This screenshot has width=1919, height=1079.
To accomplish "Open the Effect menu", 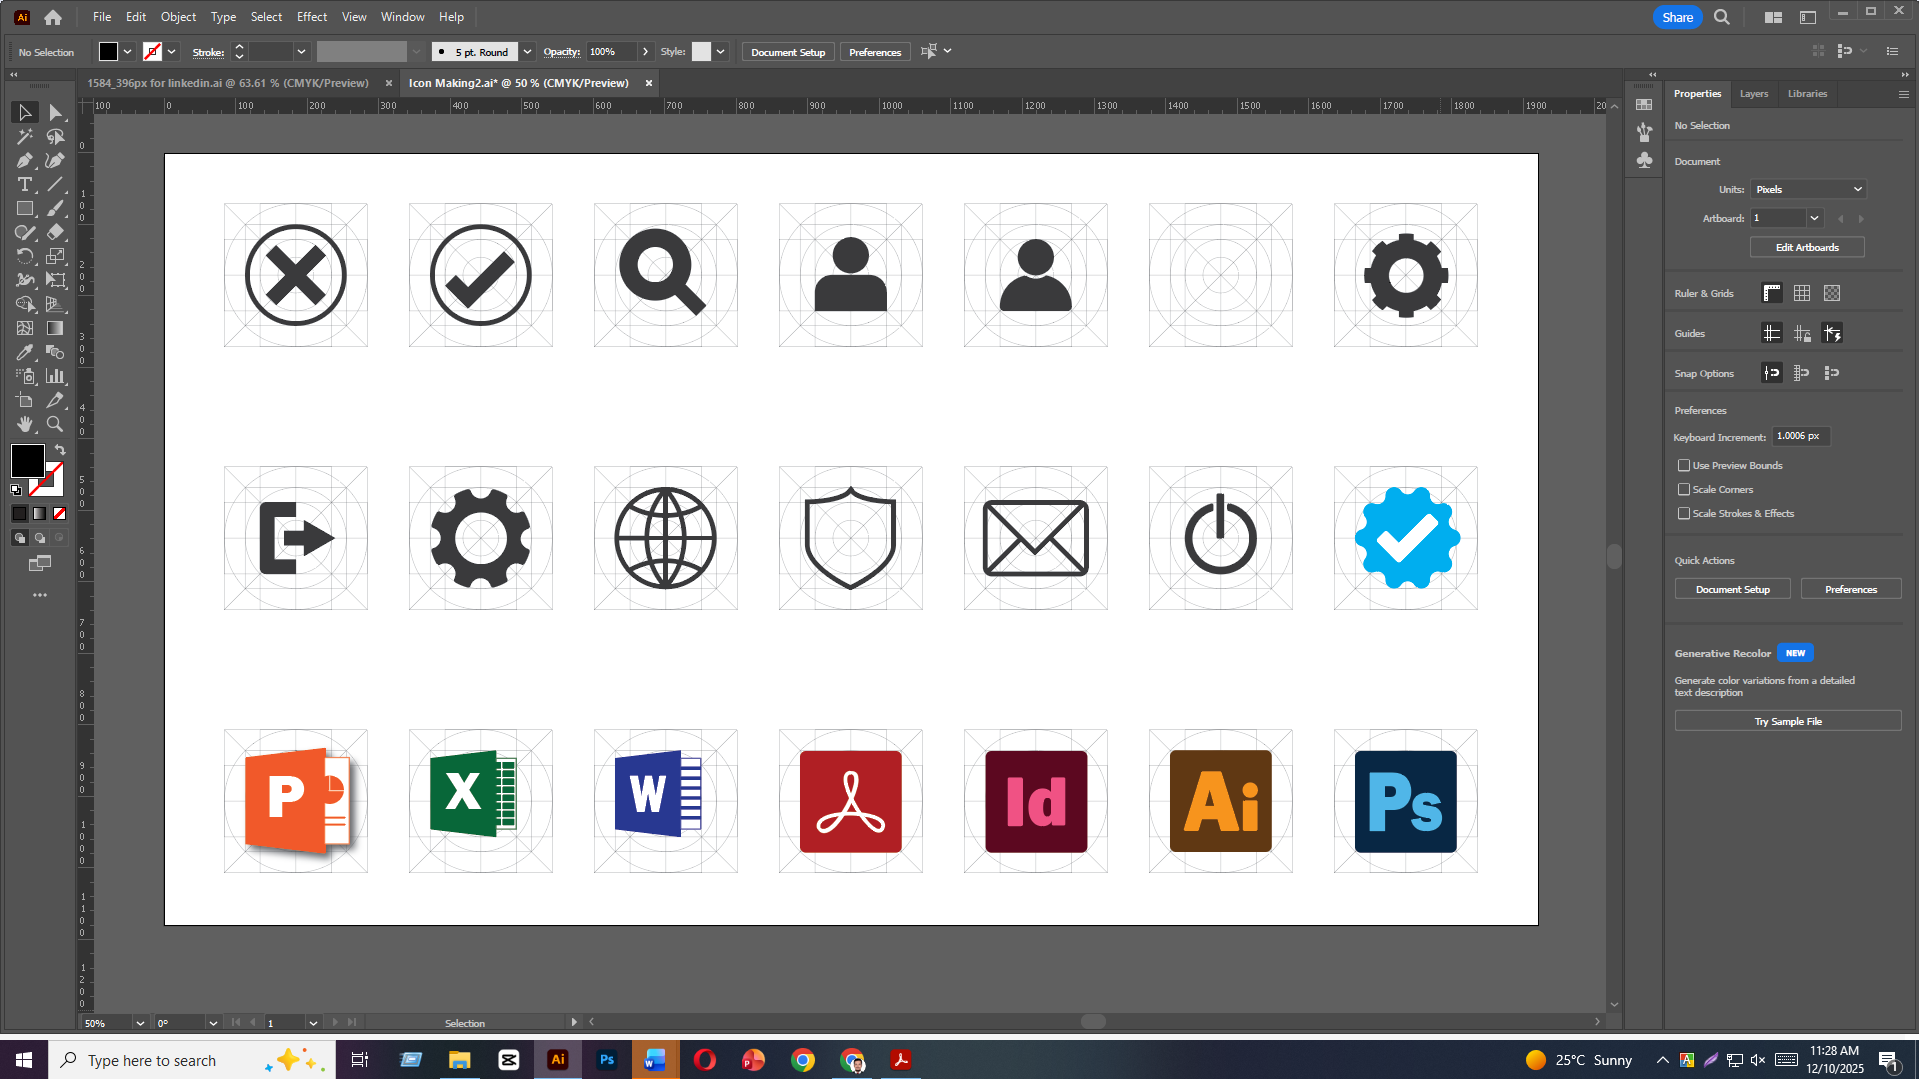I will (x=312, y=17).
